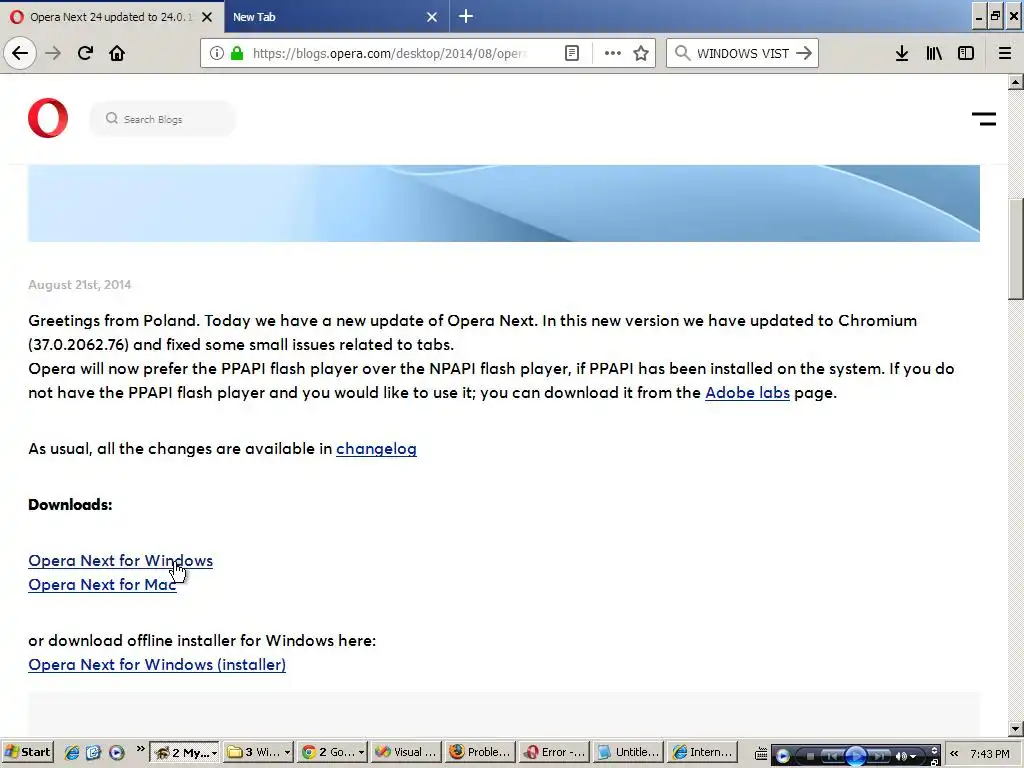Open the '2 My...' taskbar group
Screen dimensions: 1024x768
pyautogui.click(x=185, y=752)
